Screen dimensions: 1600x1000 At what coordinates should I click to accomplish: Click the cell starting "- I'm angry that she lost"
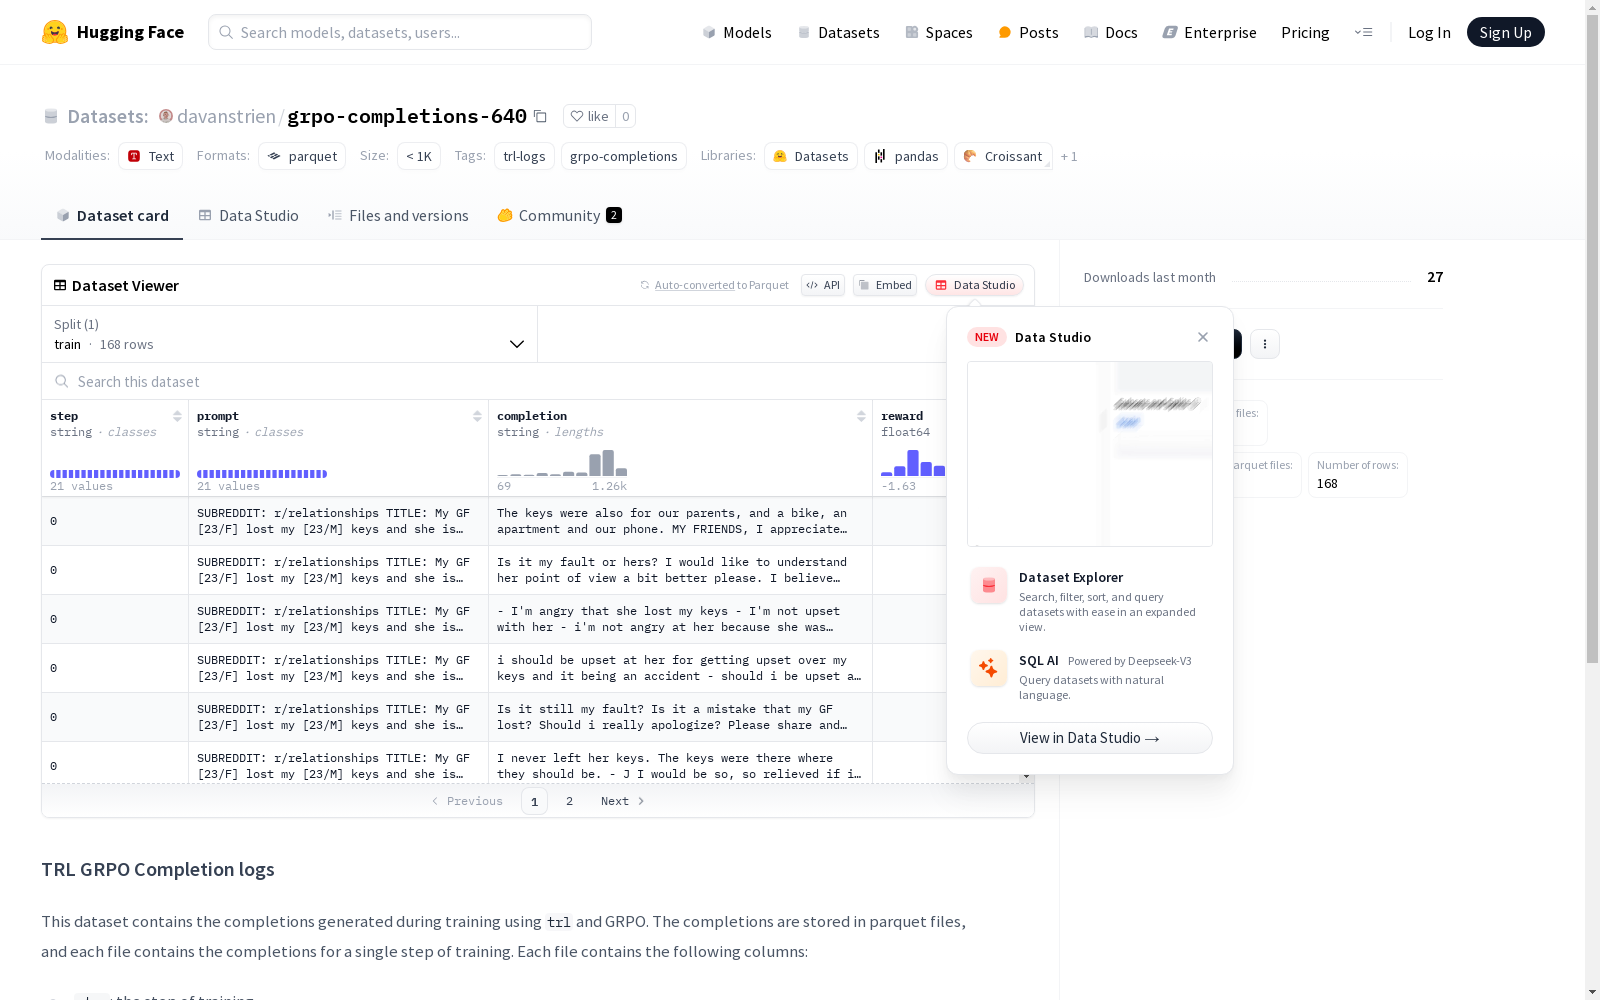680,619
